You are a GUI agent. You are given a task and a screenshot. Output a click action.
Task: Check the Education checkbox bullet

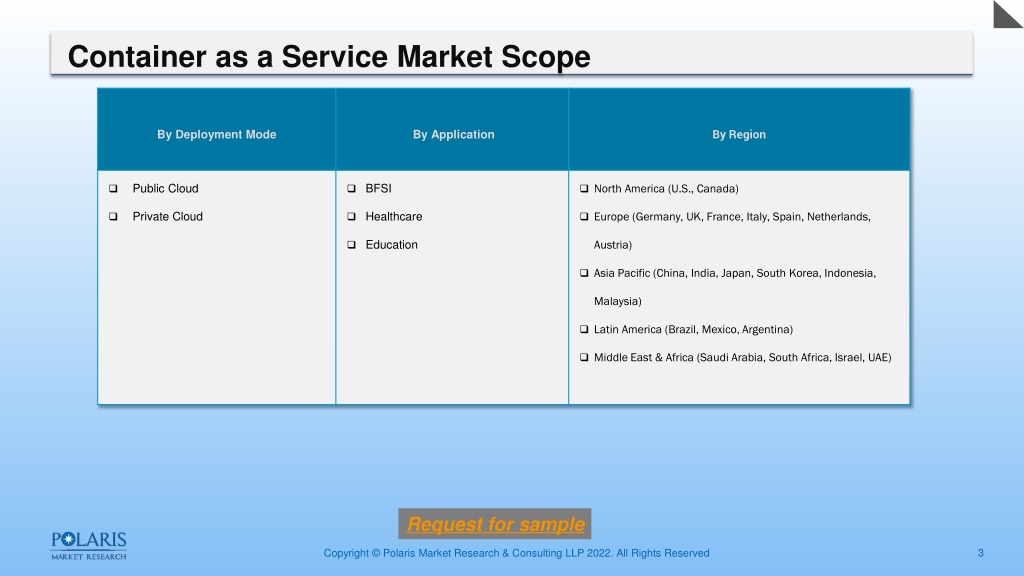351,244
